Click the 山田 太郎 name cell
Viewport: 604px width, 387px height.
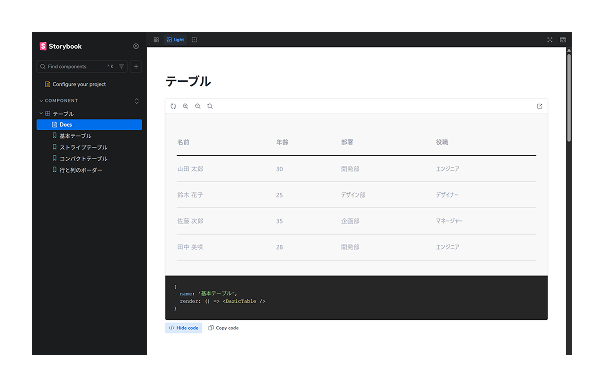pos(190,169)
